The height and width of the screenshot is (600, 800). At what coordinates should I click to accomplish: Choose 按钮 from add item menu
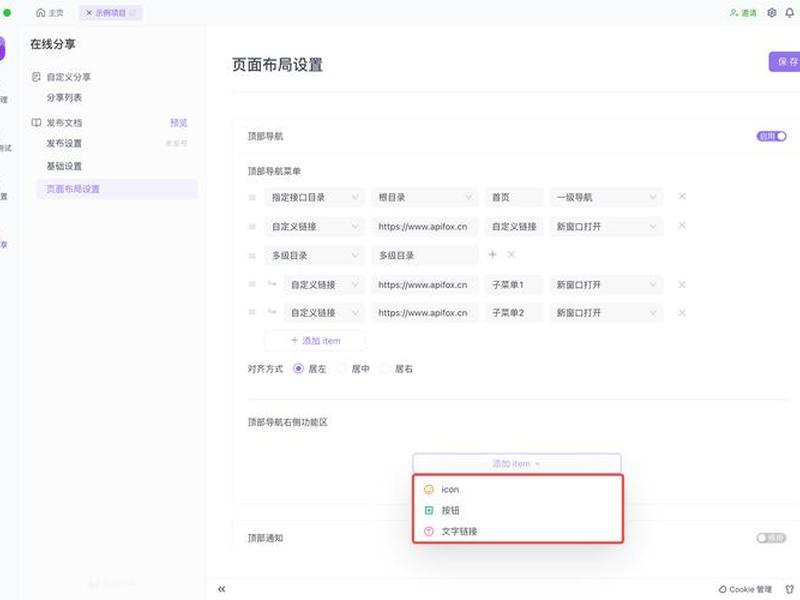517,510
